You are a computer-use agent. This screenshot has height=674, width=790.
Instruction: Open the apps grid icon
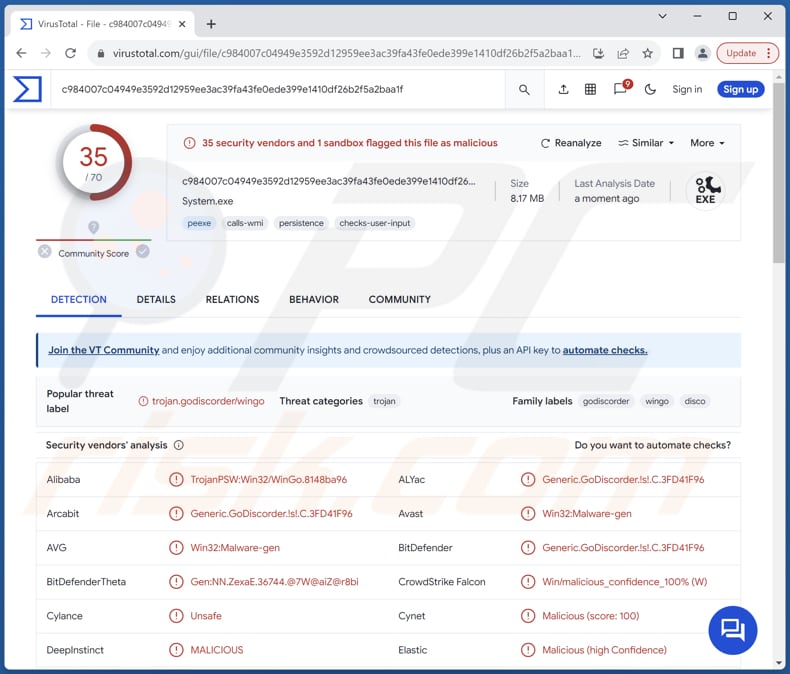pyautogui.click(x=590, y=90)
